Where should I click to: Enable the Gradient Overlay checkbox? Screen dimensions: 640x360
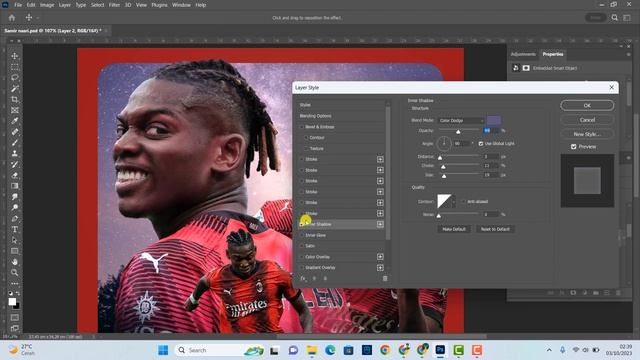click(302, 267)
